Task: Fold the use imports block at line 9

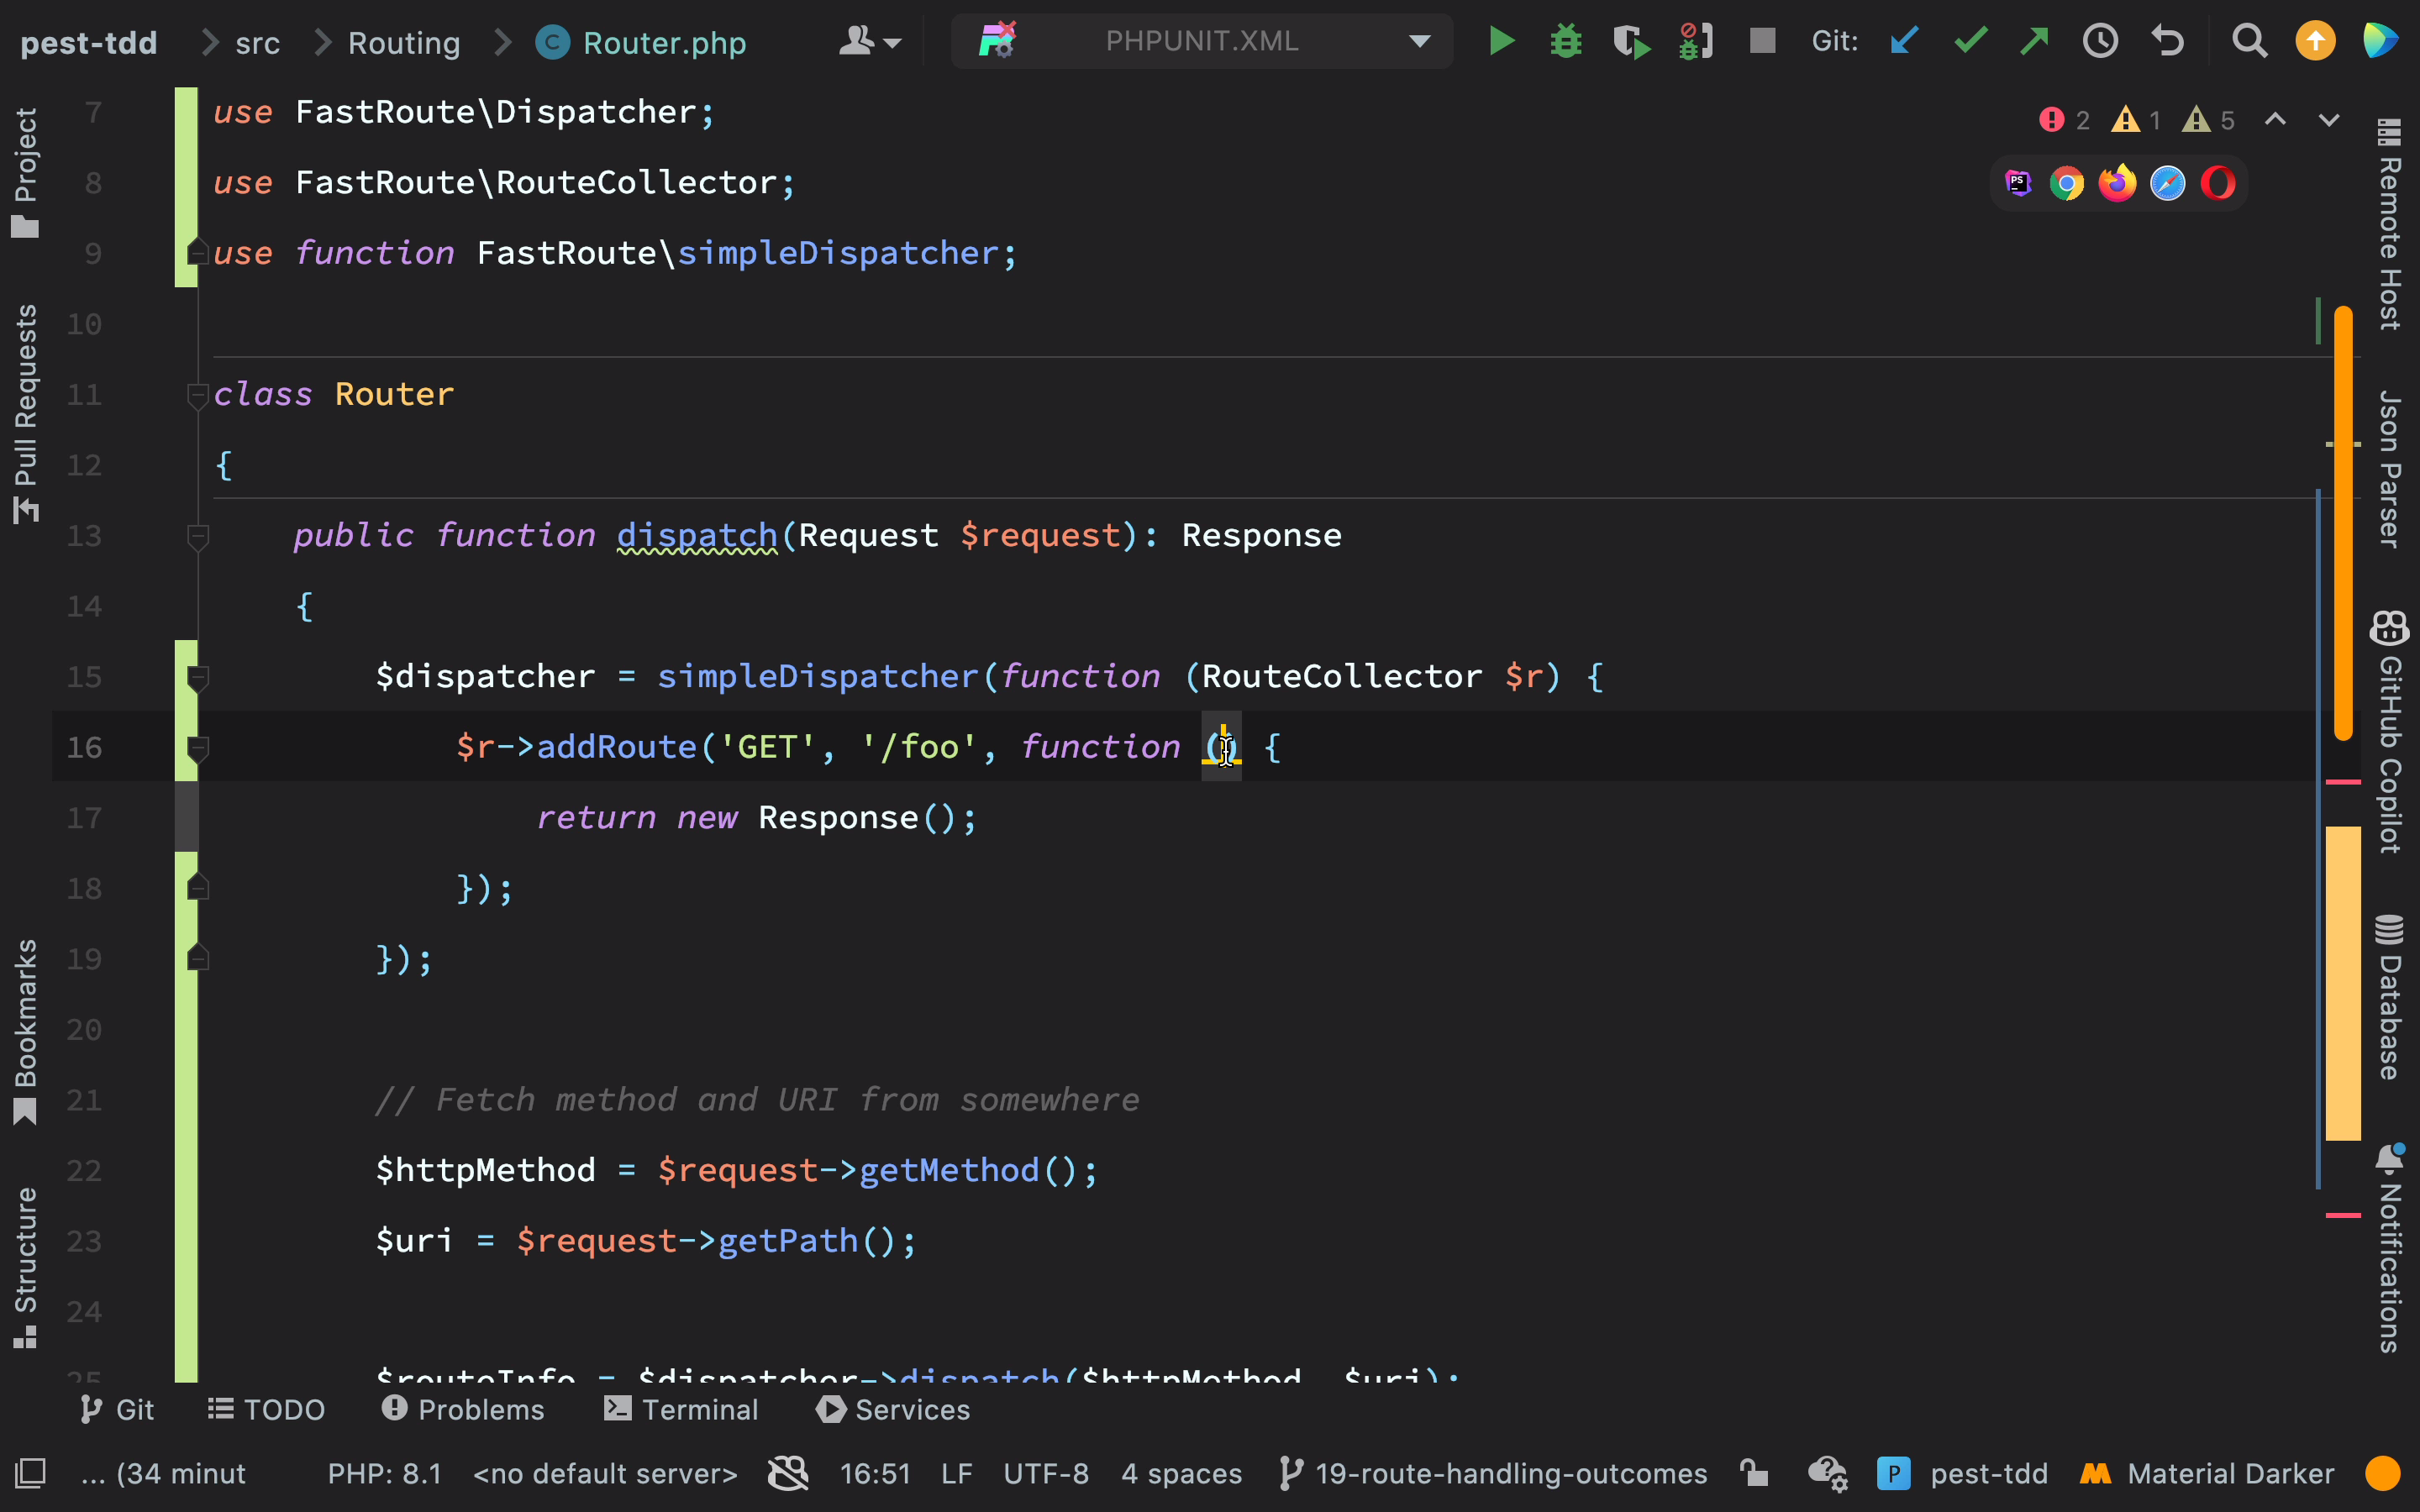Action: tap(197, 252)
